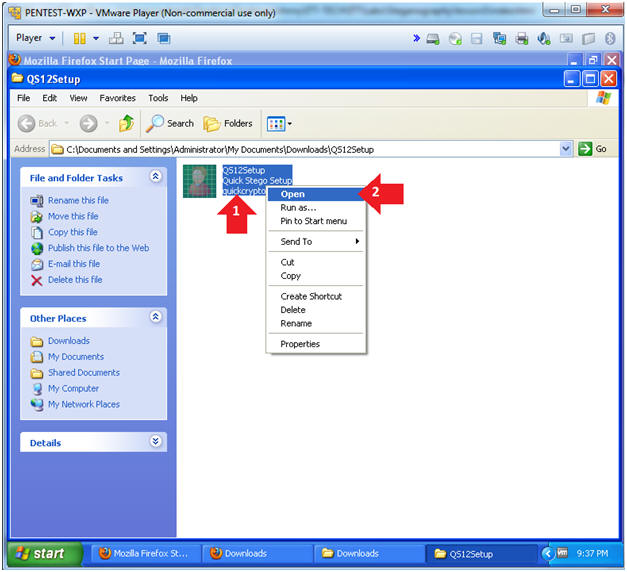Expand hidden system tray icons arrow
The width and height of the screenshot is (627, 572).
coord(547,554)
